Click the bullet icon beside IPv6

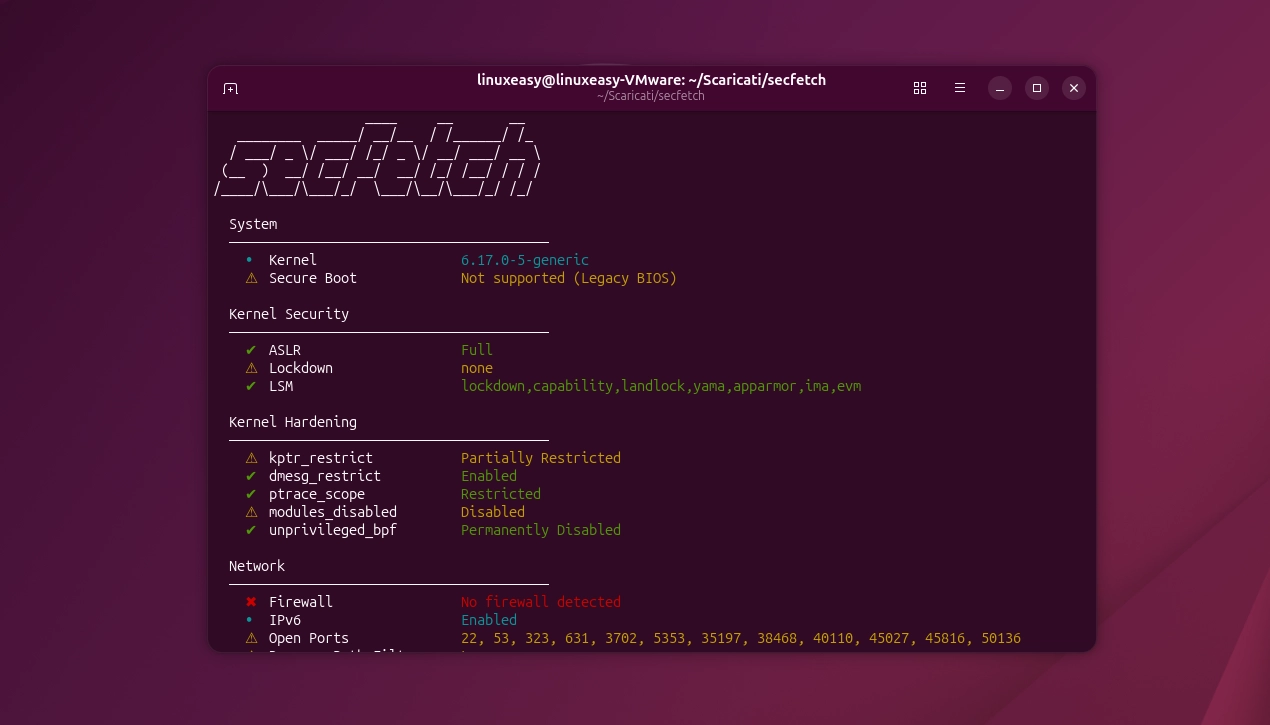click(251, 620)
